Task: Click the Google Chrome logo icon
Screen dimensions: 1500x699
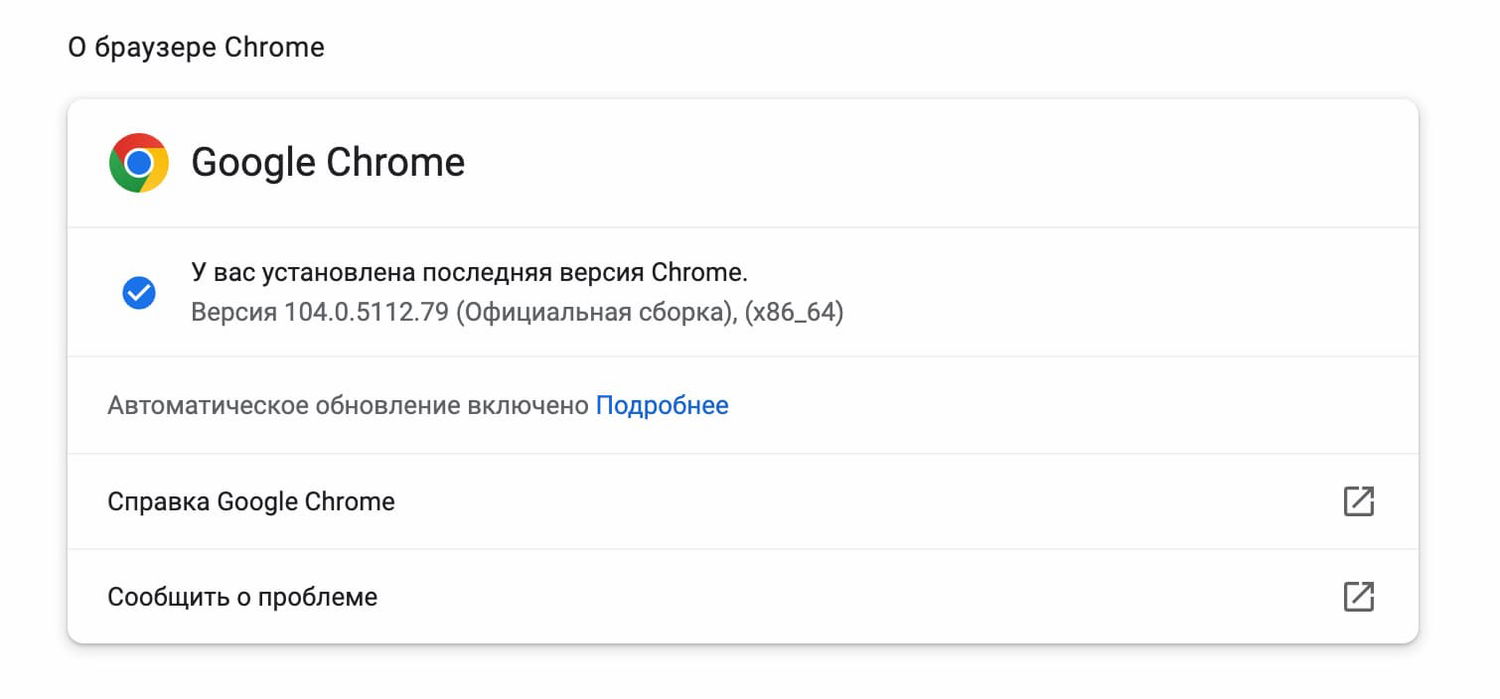Action: [139, 163]
